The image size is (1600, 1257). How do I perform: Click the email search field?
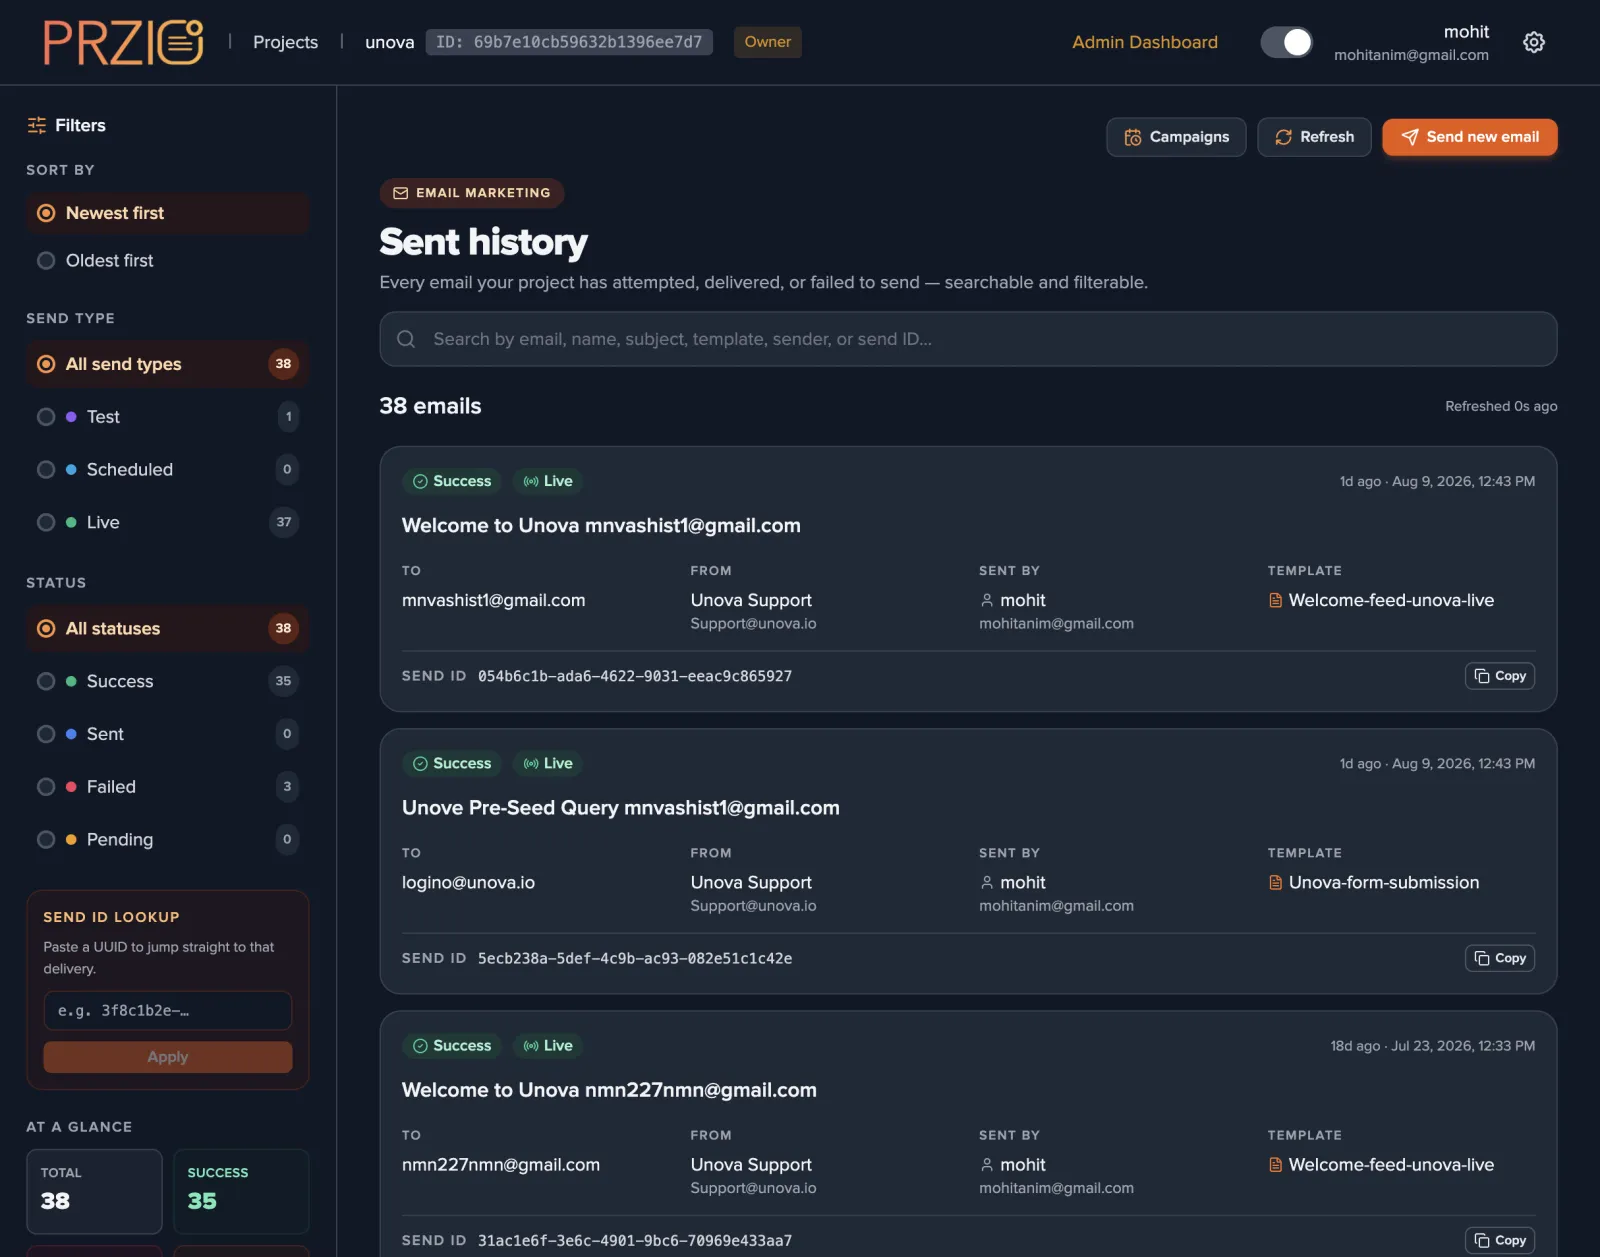point(968,339)
